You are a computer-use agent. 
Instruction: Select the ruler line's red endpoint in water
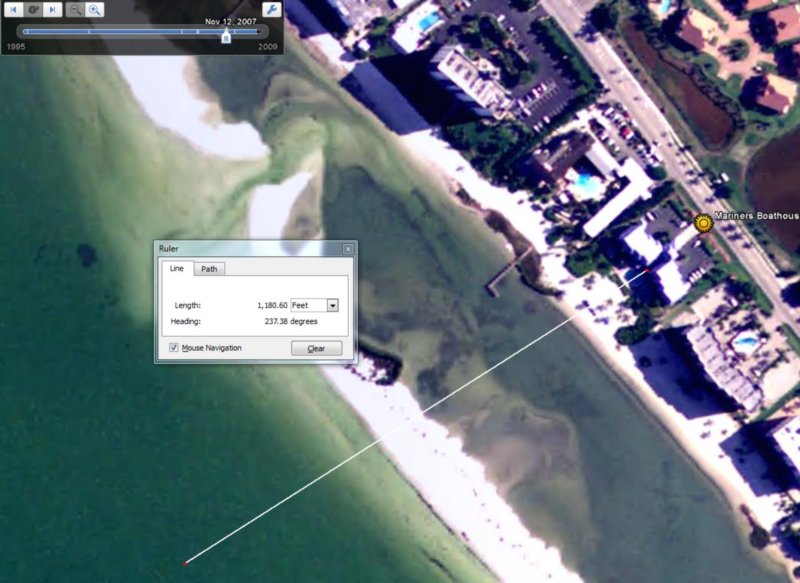click(x=186, y=562)
